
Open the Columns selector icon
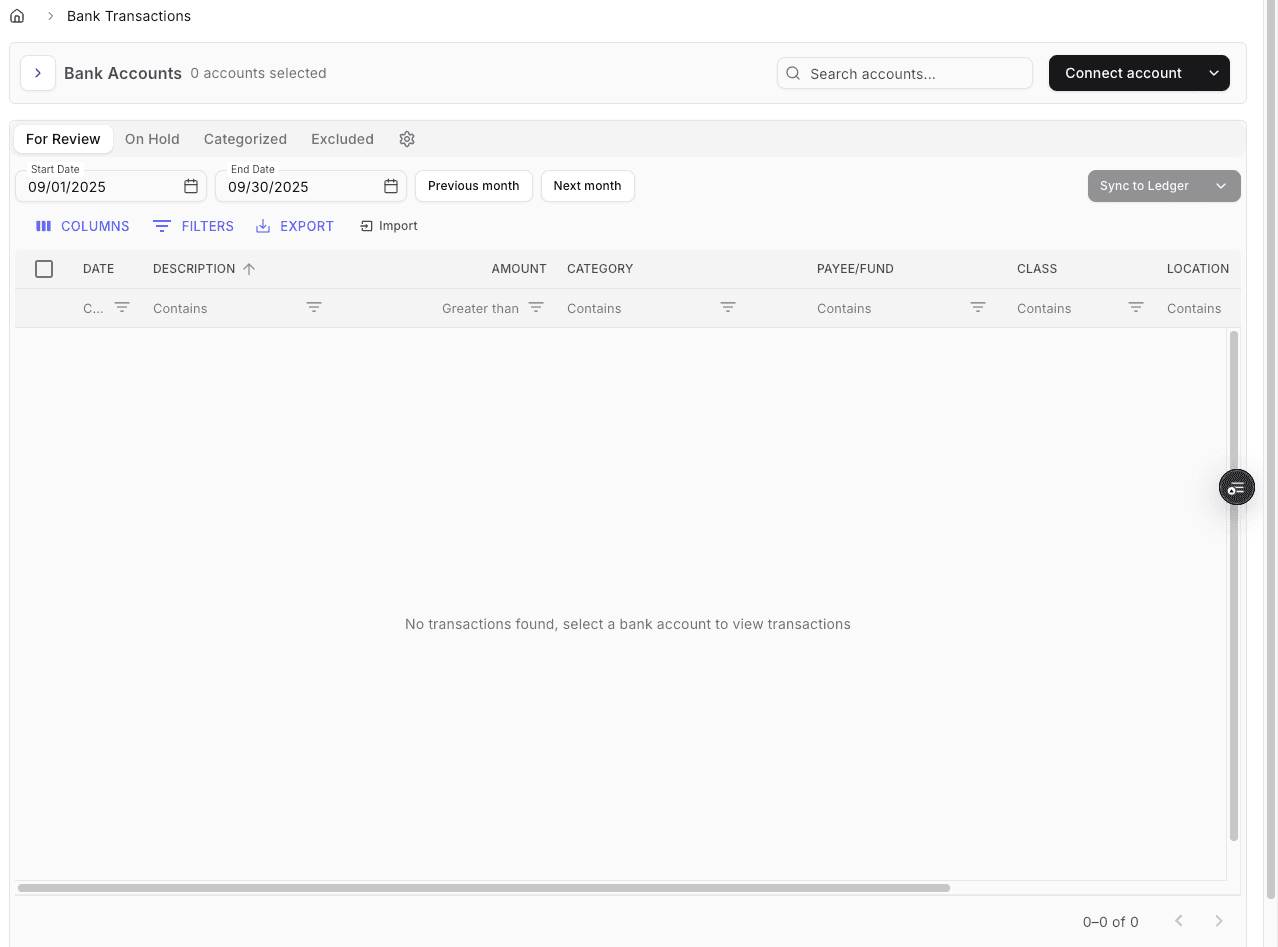44,226
